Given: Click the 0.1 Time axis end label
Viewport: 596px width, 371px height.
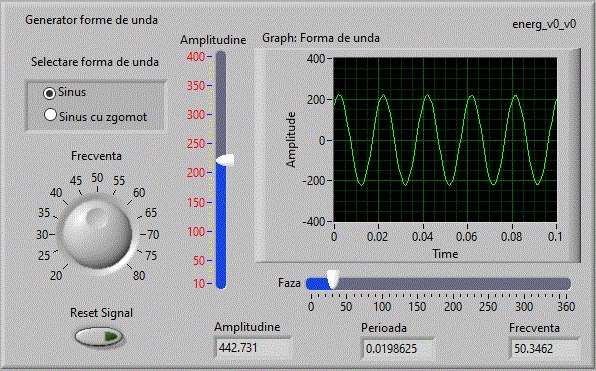Looking at the screenshot, I should [x=555, y=237].
